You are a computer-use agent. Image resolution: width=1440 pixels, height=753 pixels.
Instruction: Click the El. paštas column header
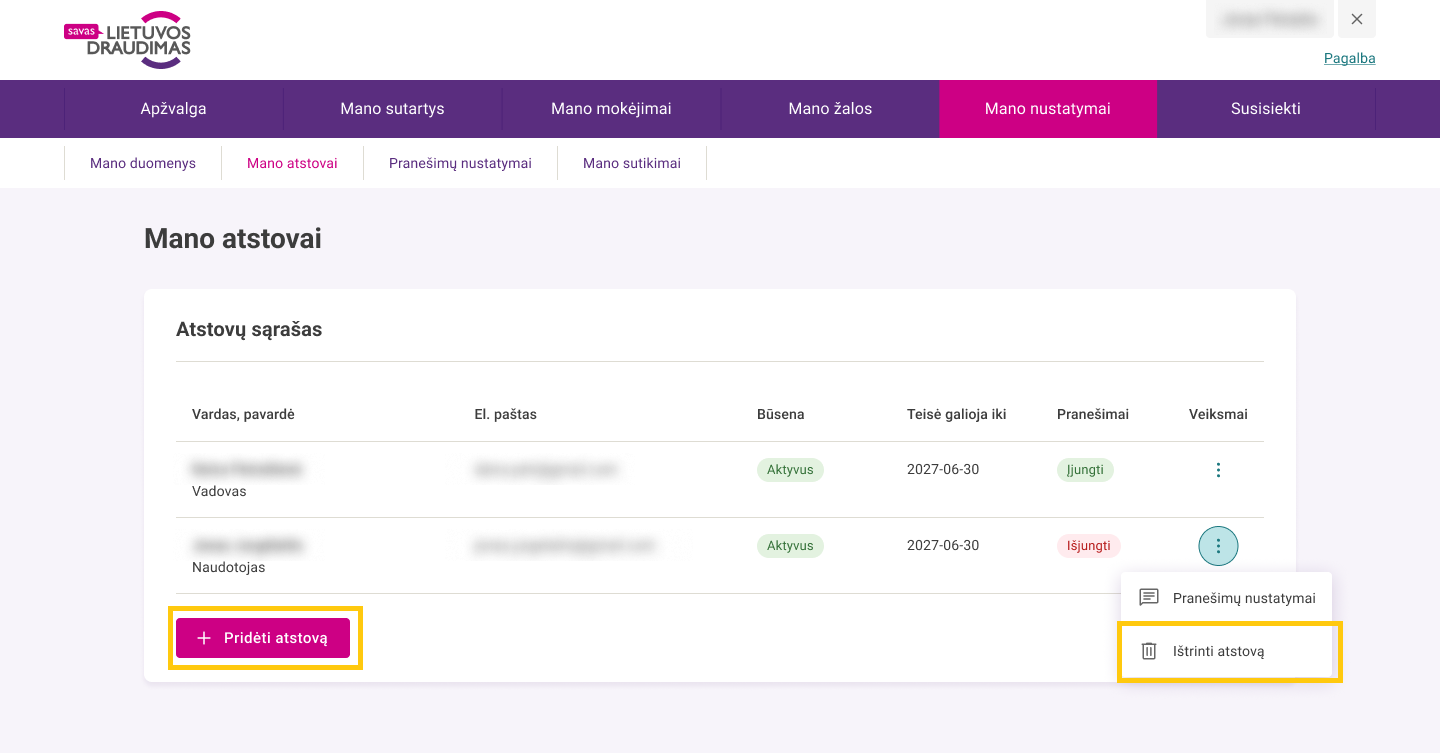[x=506, y=414]
